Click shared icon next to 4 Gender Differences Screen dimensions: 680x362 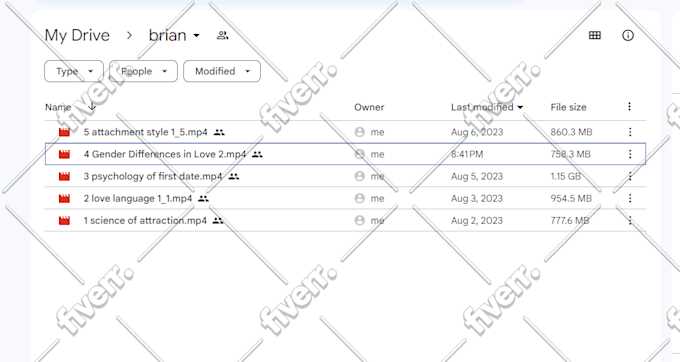(258, 154)
